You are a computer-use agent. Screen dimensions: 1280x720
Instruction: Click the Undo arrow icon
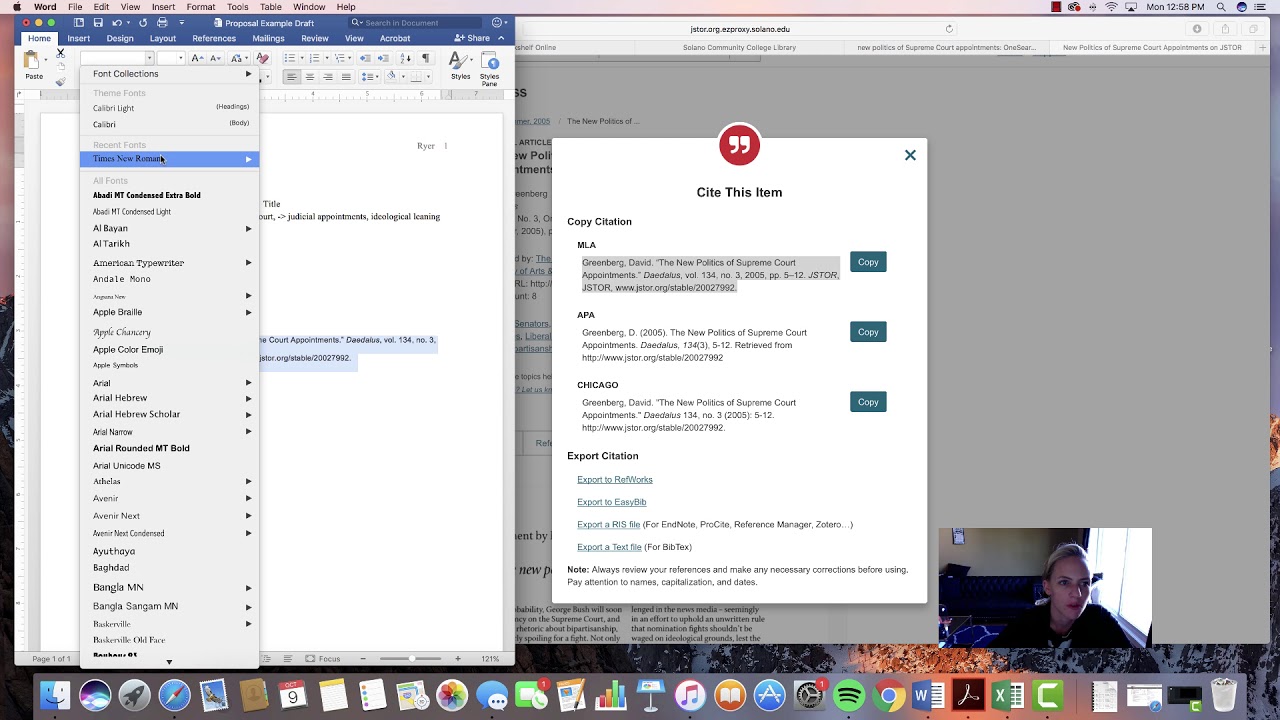117,22
